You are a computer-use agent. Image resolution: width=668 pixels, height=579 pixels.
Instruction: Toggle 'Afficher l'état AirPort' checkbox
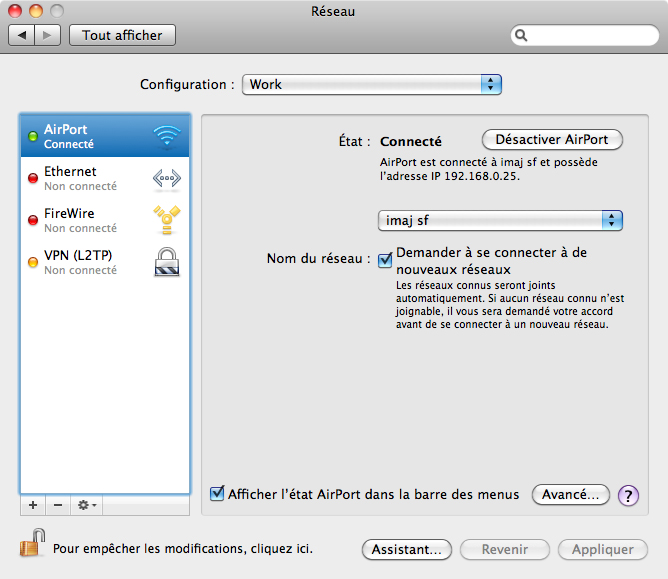tap(217, 494)
